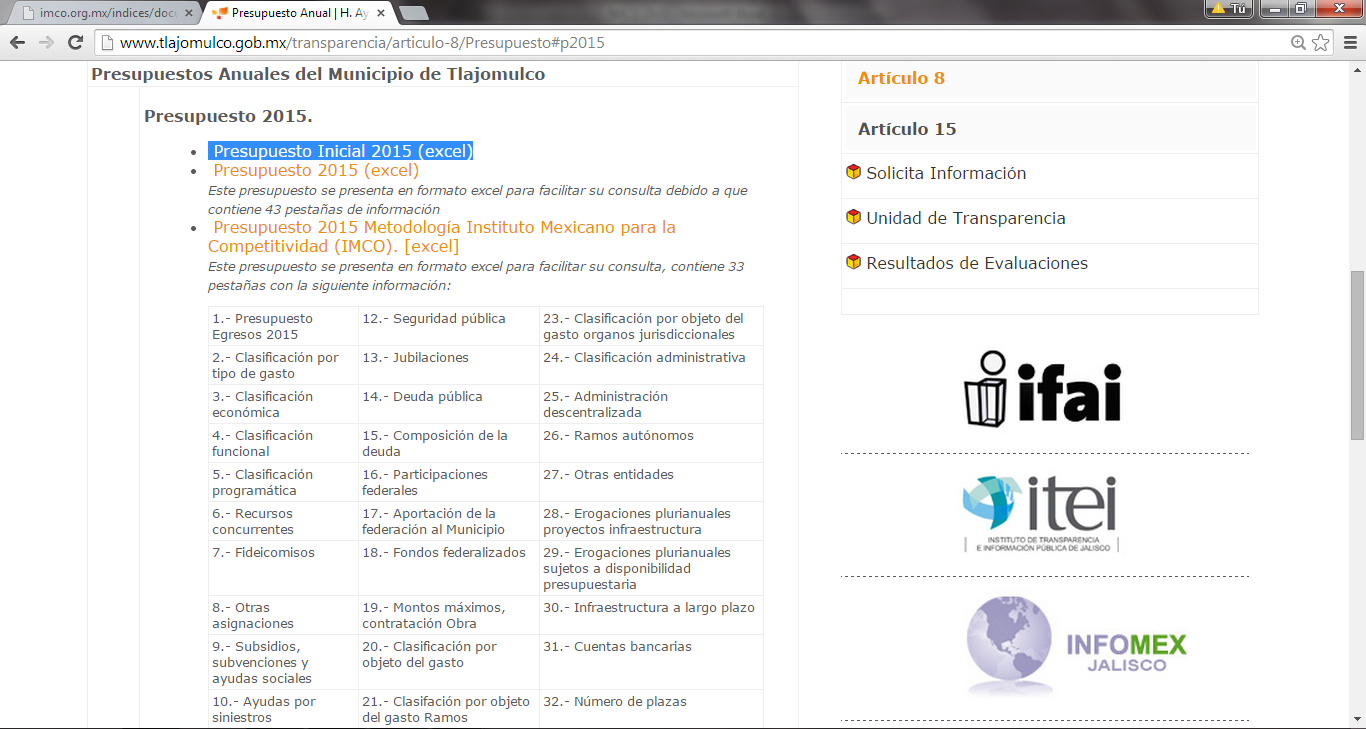The image size is (1366, 729).
Task: Open the itei institute logo
Action: (1040, 514)
